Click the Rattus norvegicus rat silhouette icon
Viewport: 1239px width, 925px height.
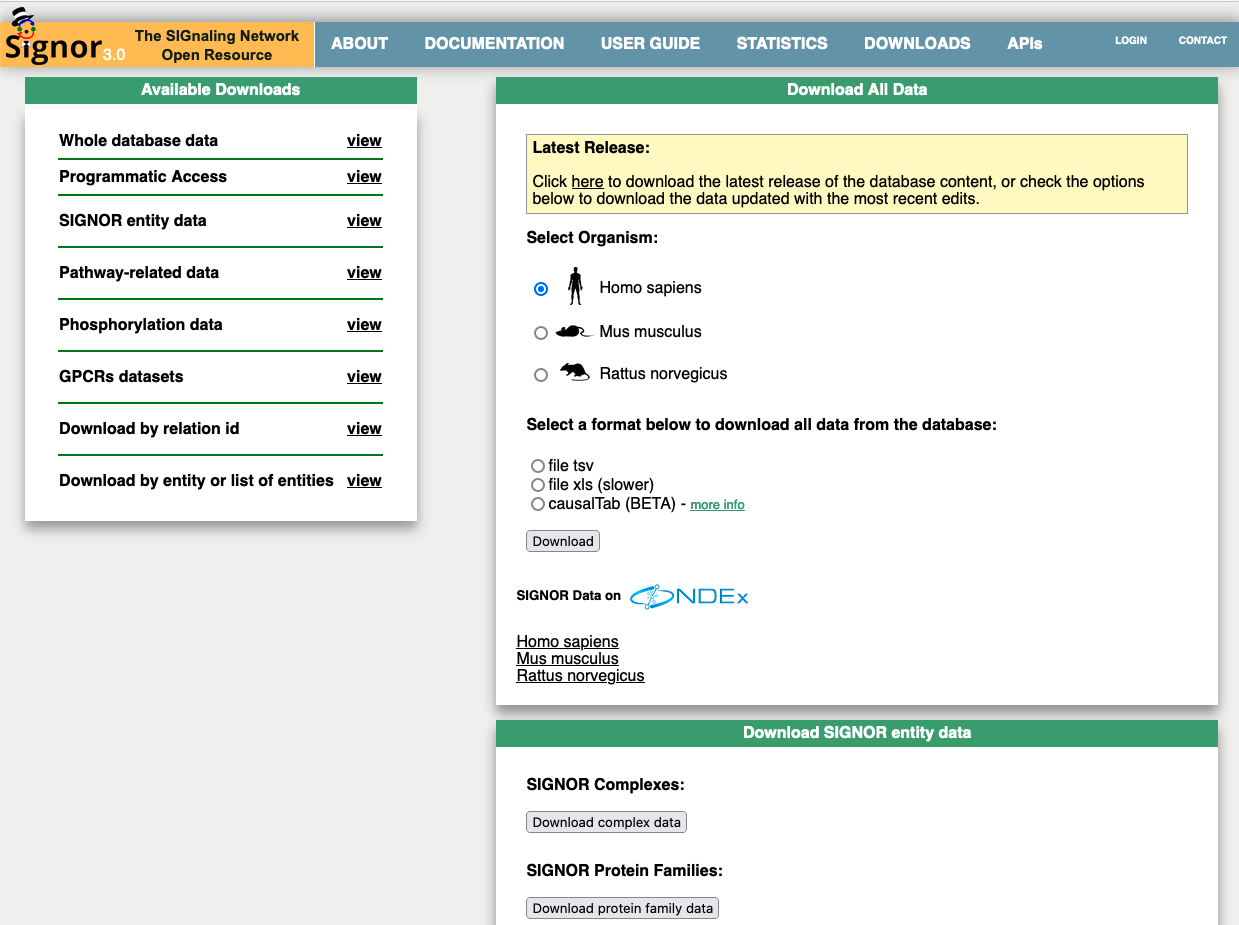point(575,372)
